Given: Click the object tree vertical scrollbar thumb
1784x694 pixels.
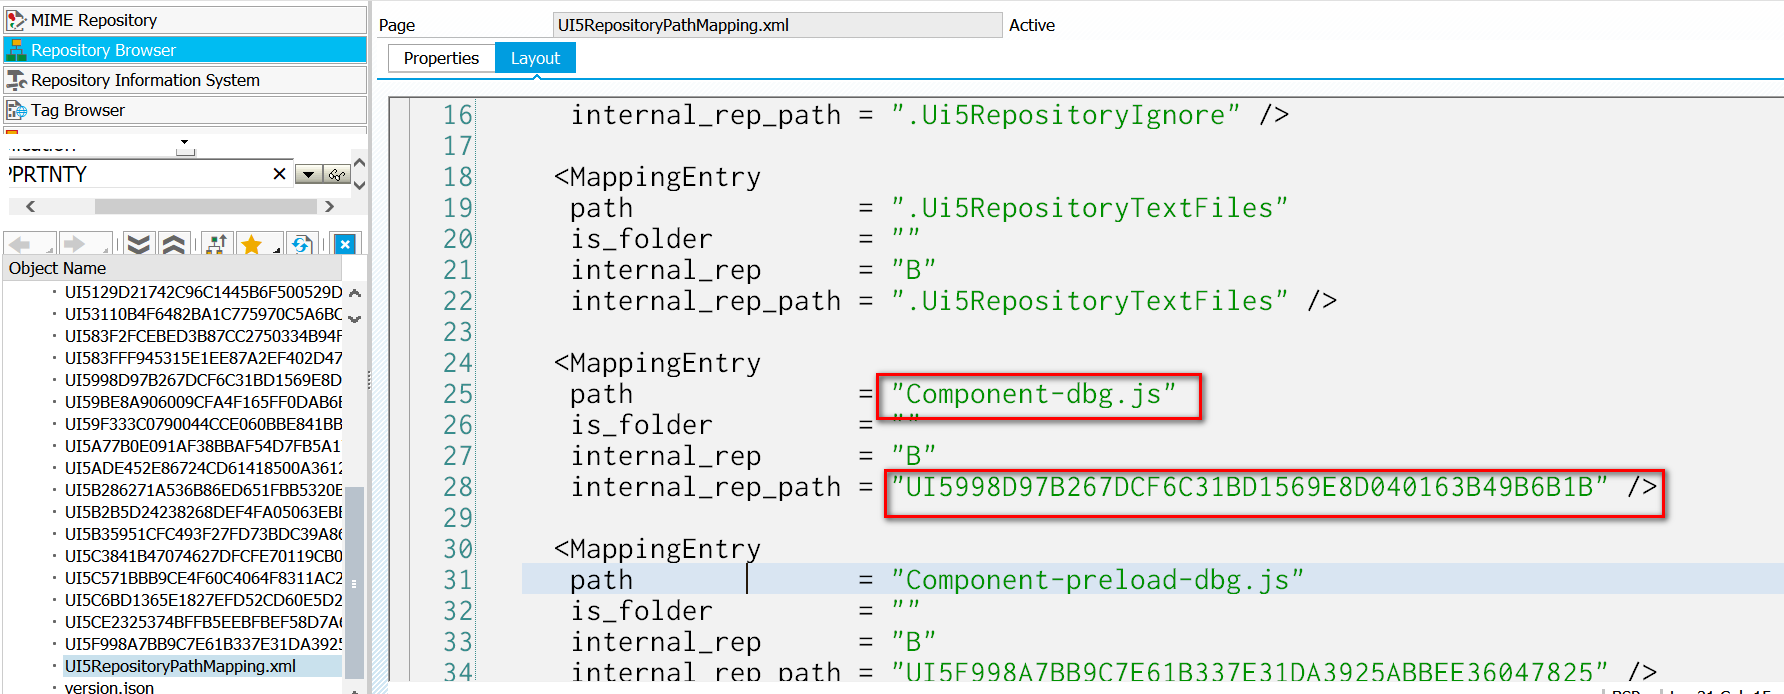Looking at the screenshot, I should click(x=354, y=583).
